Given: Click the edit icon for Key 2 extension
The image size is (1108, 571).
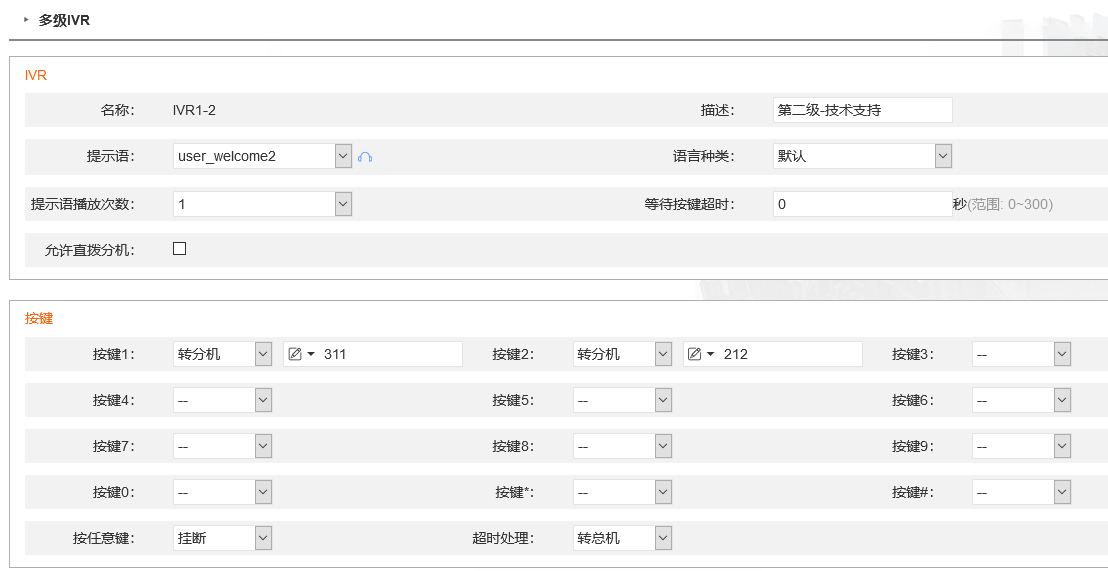Looking at the screenshot, I should [x=695, y=354].
